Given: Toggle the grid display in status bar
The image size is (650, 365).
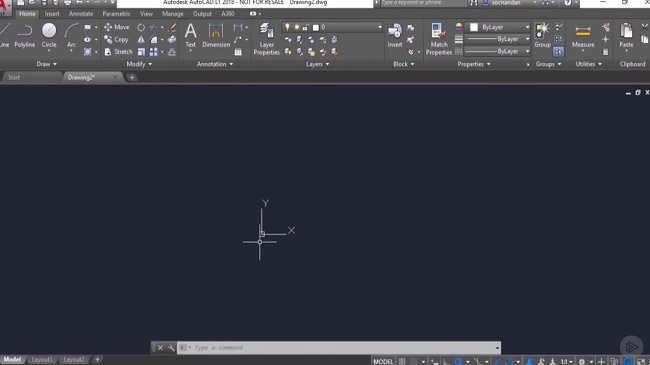Looking at the screenshot, I should 402,361.
